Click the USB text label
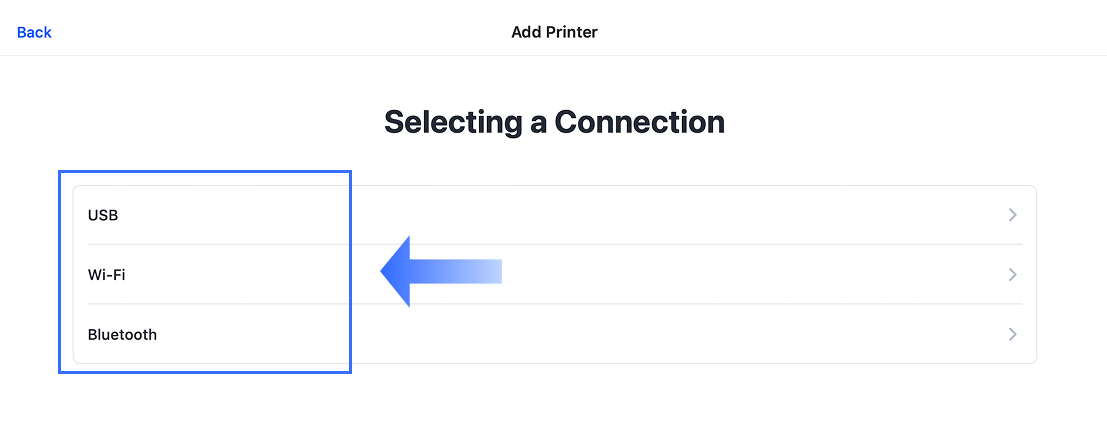Screen dimensions: 1107x428 click(x=103, y=215)
